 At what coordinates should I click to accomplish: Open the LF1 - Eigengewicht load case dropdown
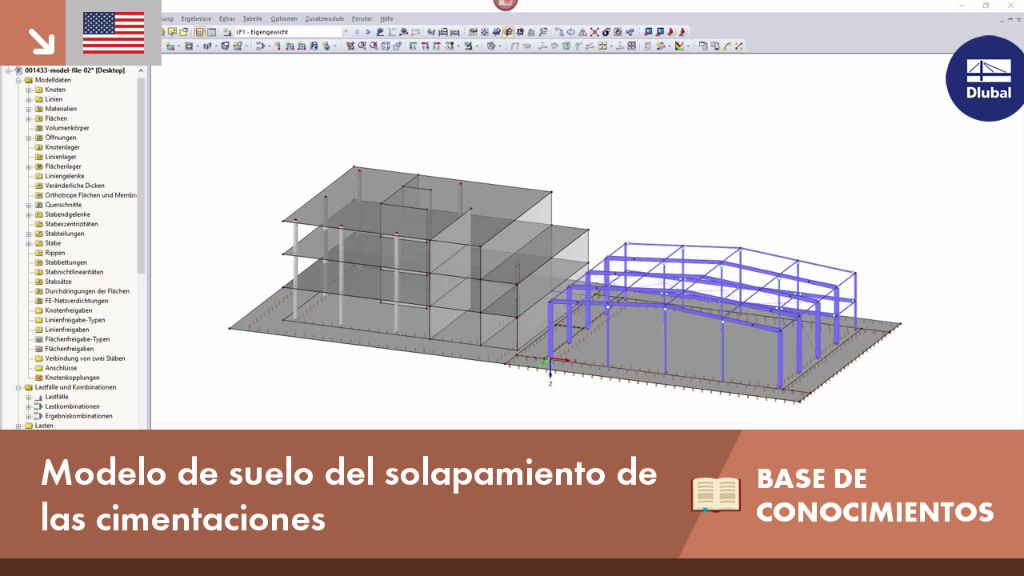point(345,31)
